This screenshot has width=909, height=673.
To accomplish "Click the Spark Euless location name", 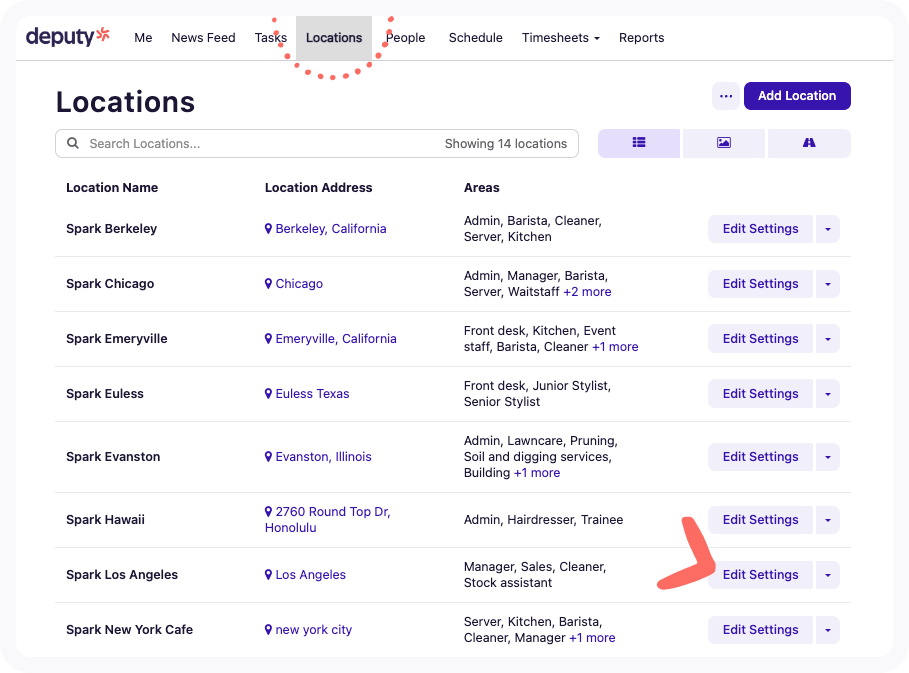I will click(x=105, y=394).
